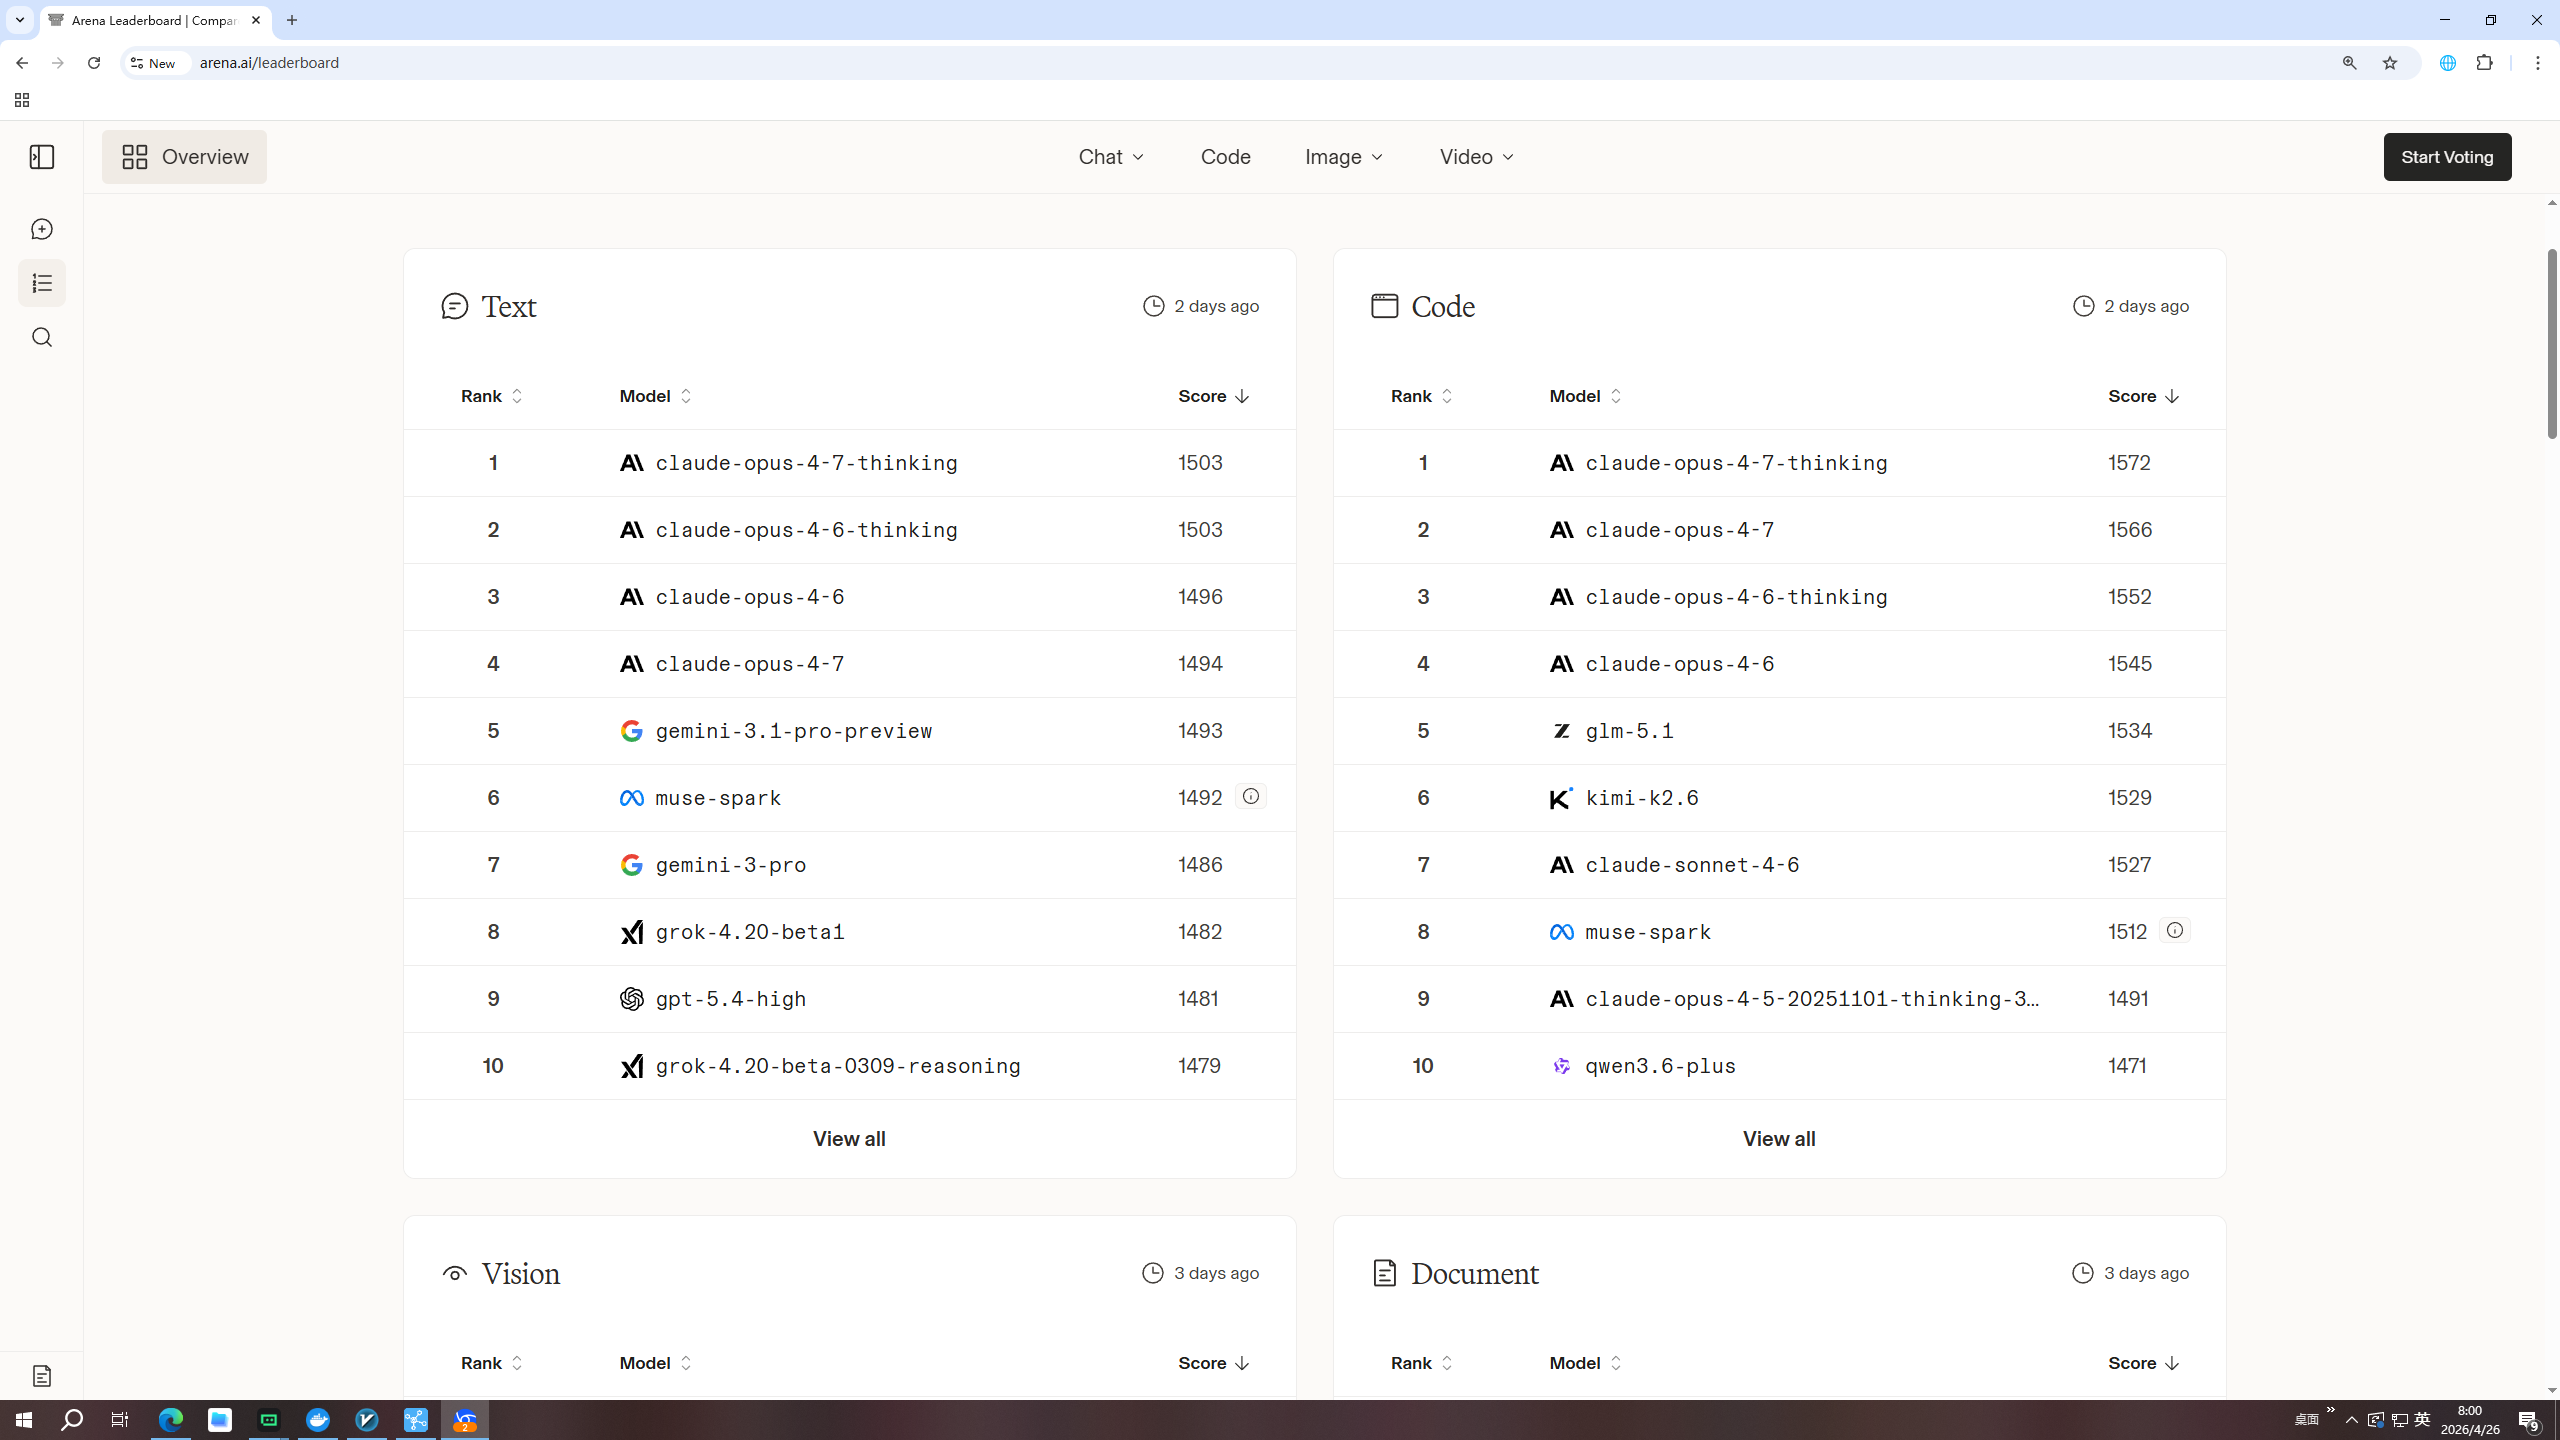Open the tab search dropdown arrow
The image size is (2560, 1440).
click(19, 20)
